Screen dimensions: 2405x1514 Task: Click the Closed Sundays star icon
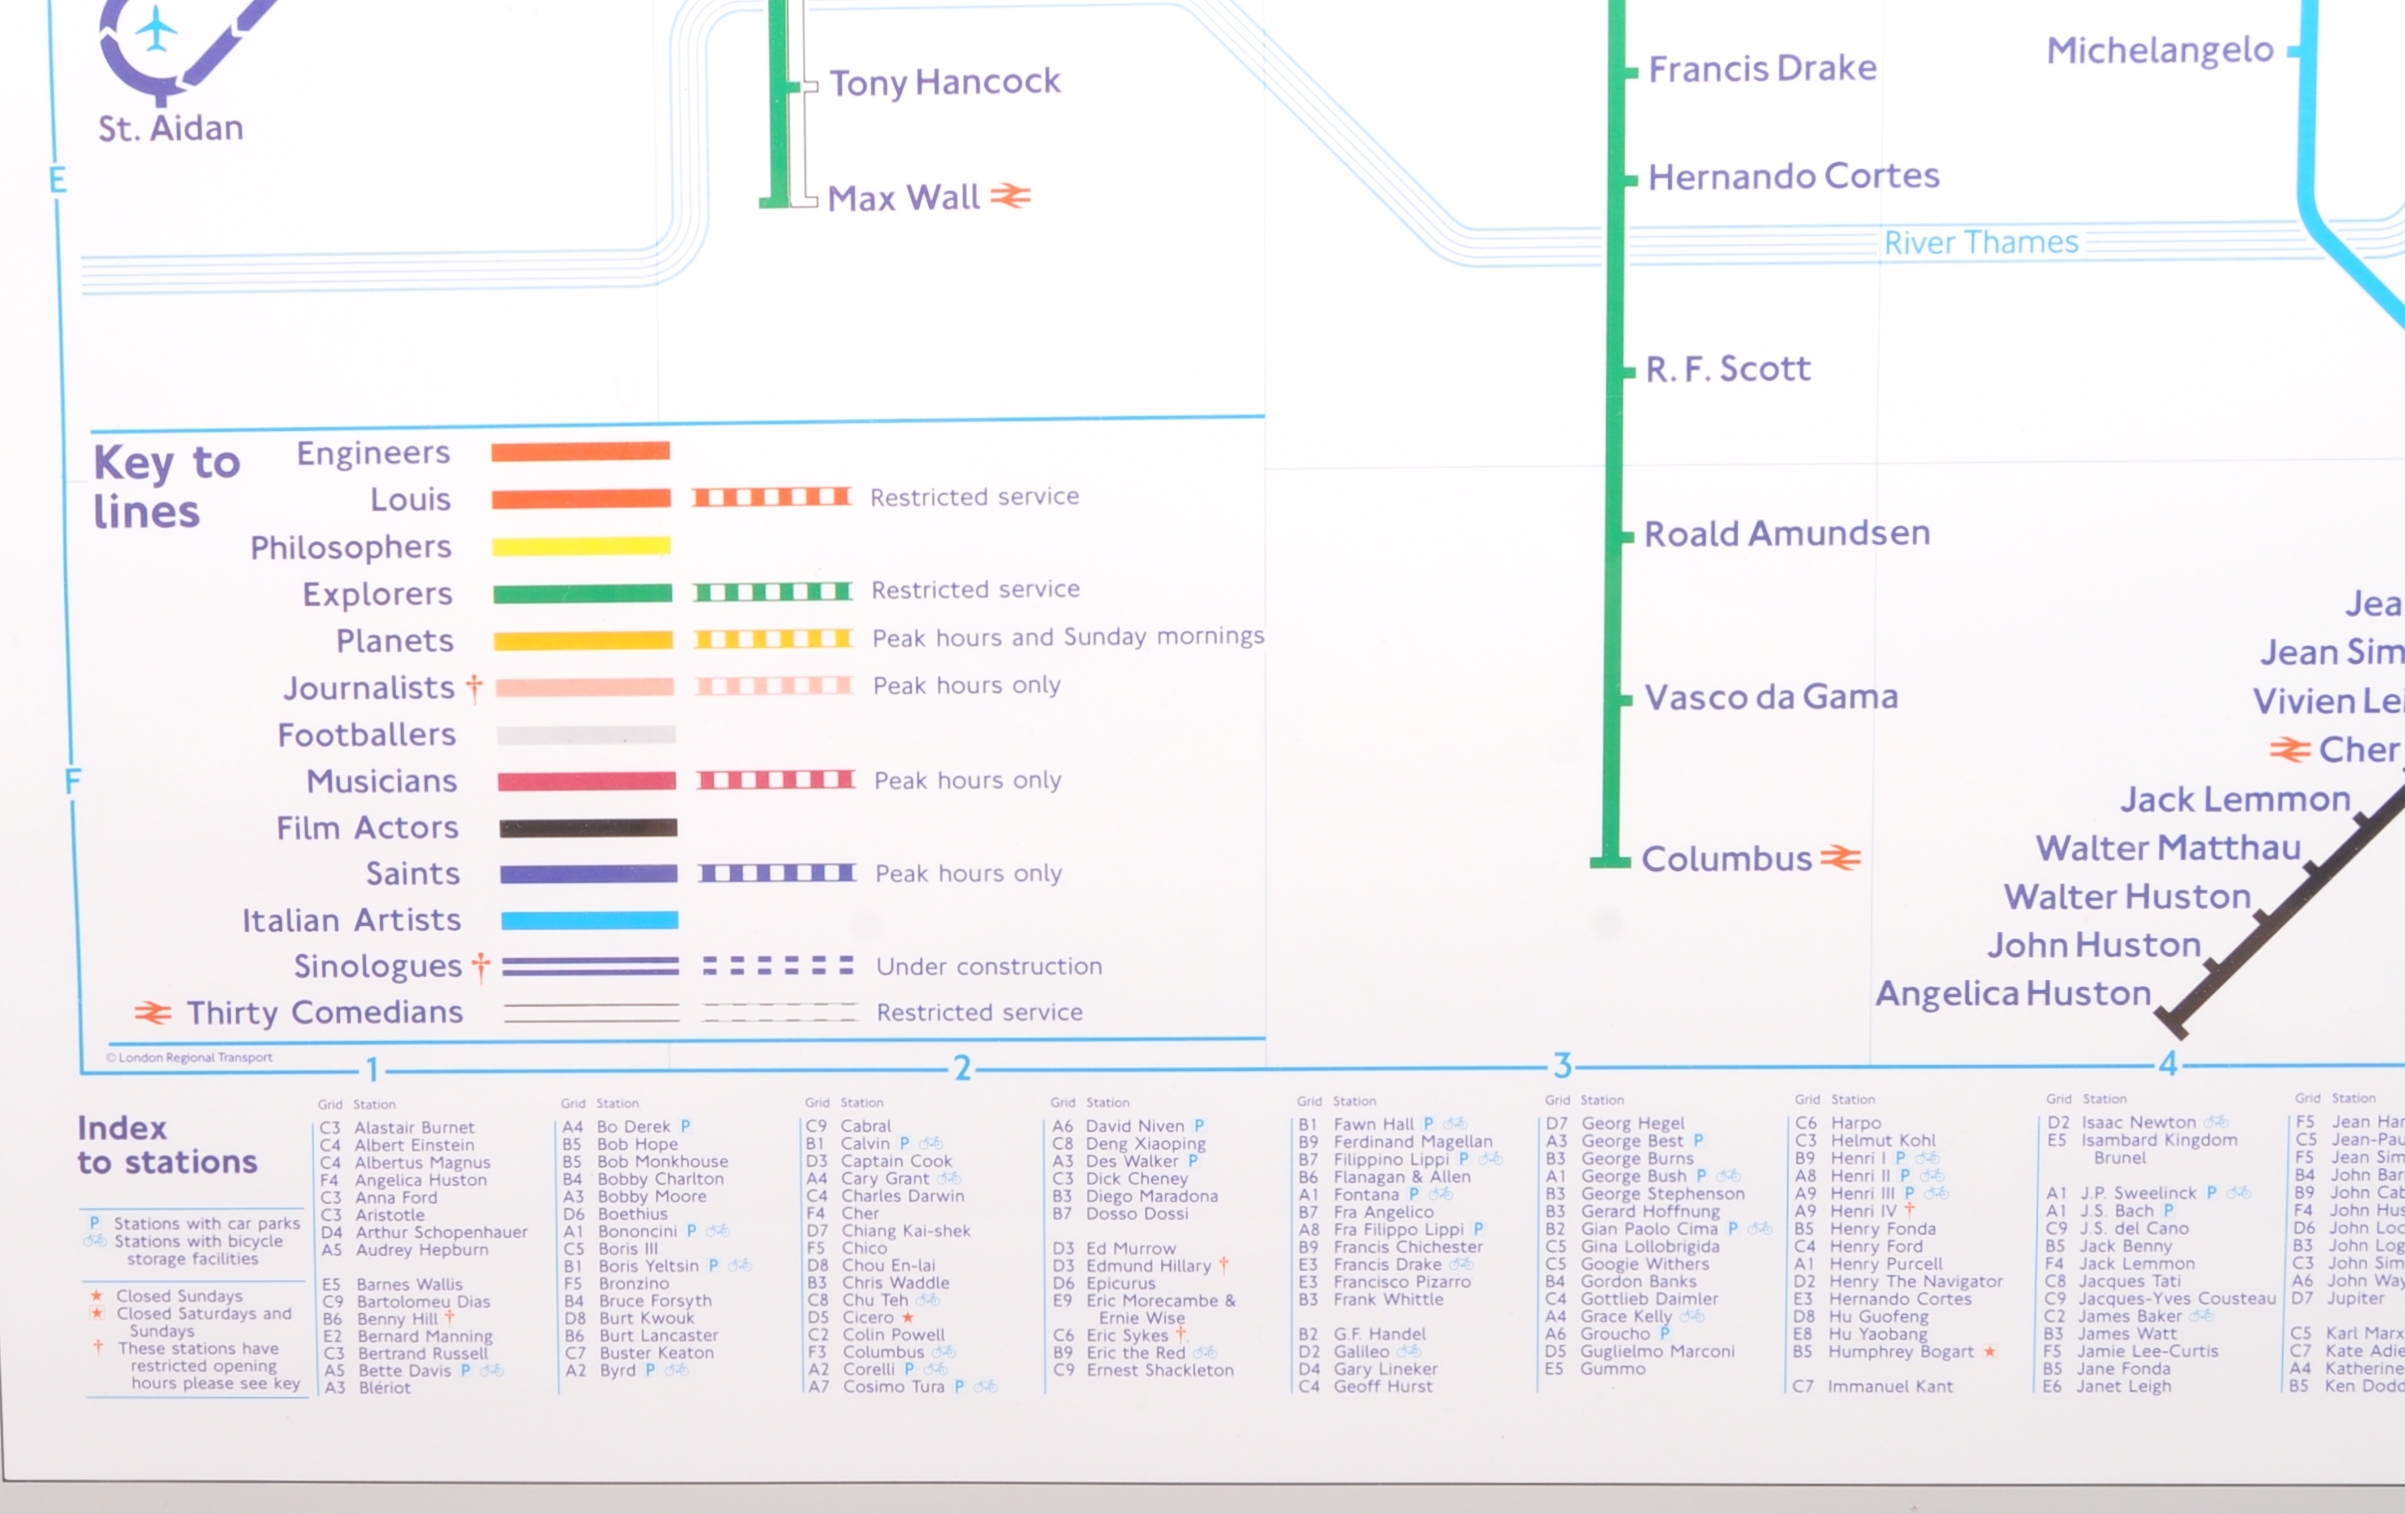point(97,1295)
